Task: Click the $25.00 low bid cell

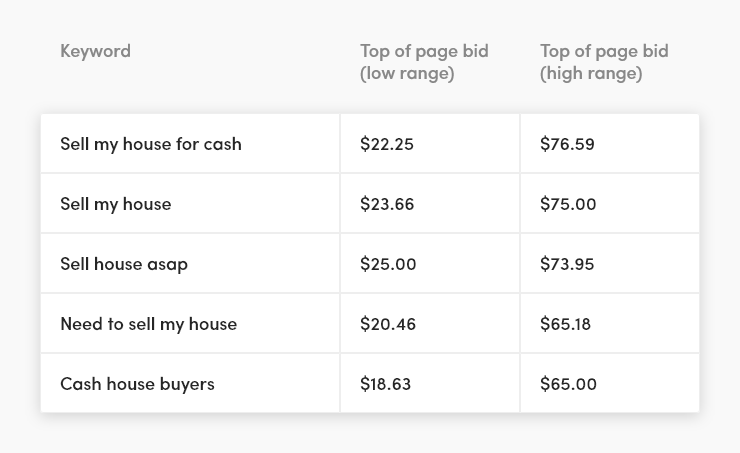Action: pos(430,263)
